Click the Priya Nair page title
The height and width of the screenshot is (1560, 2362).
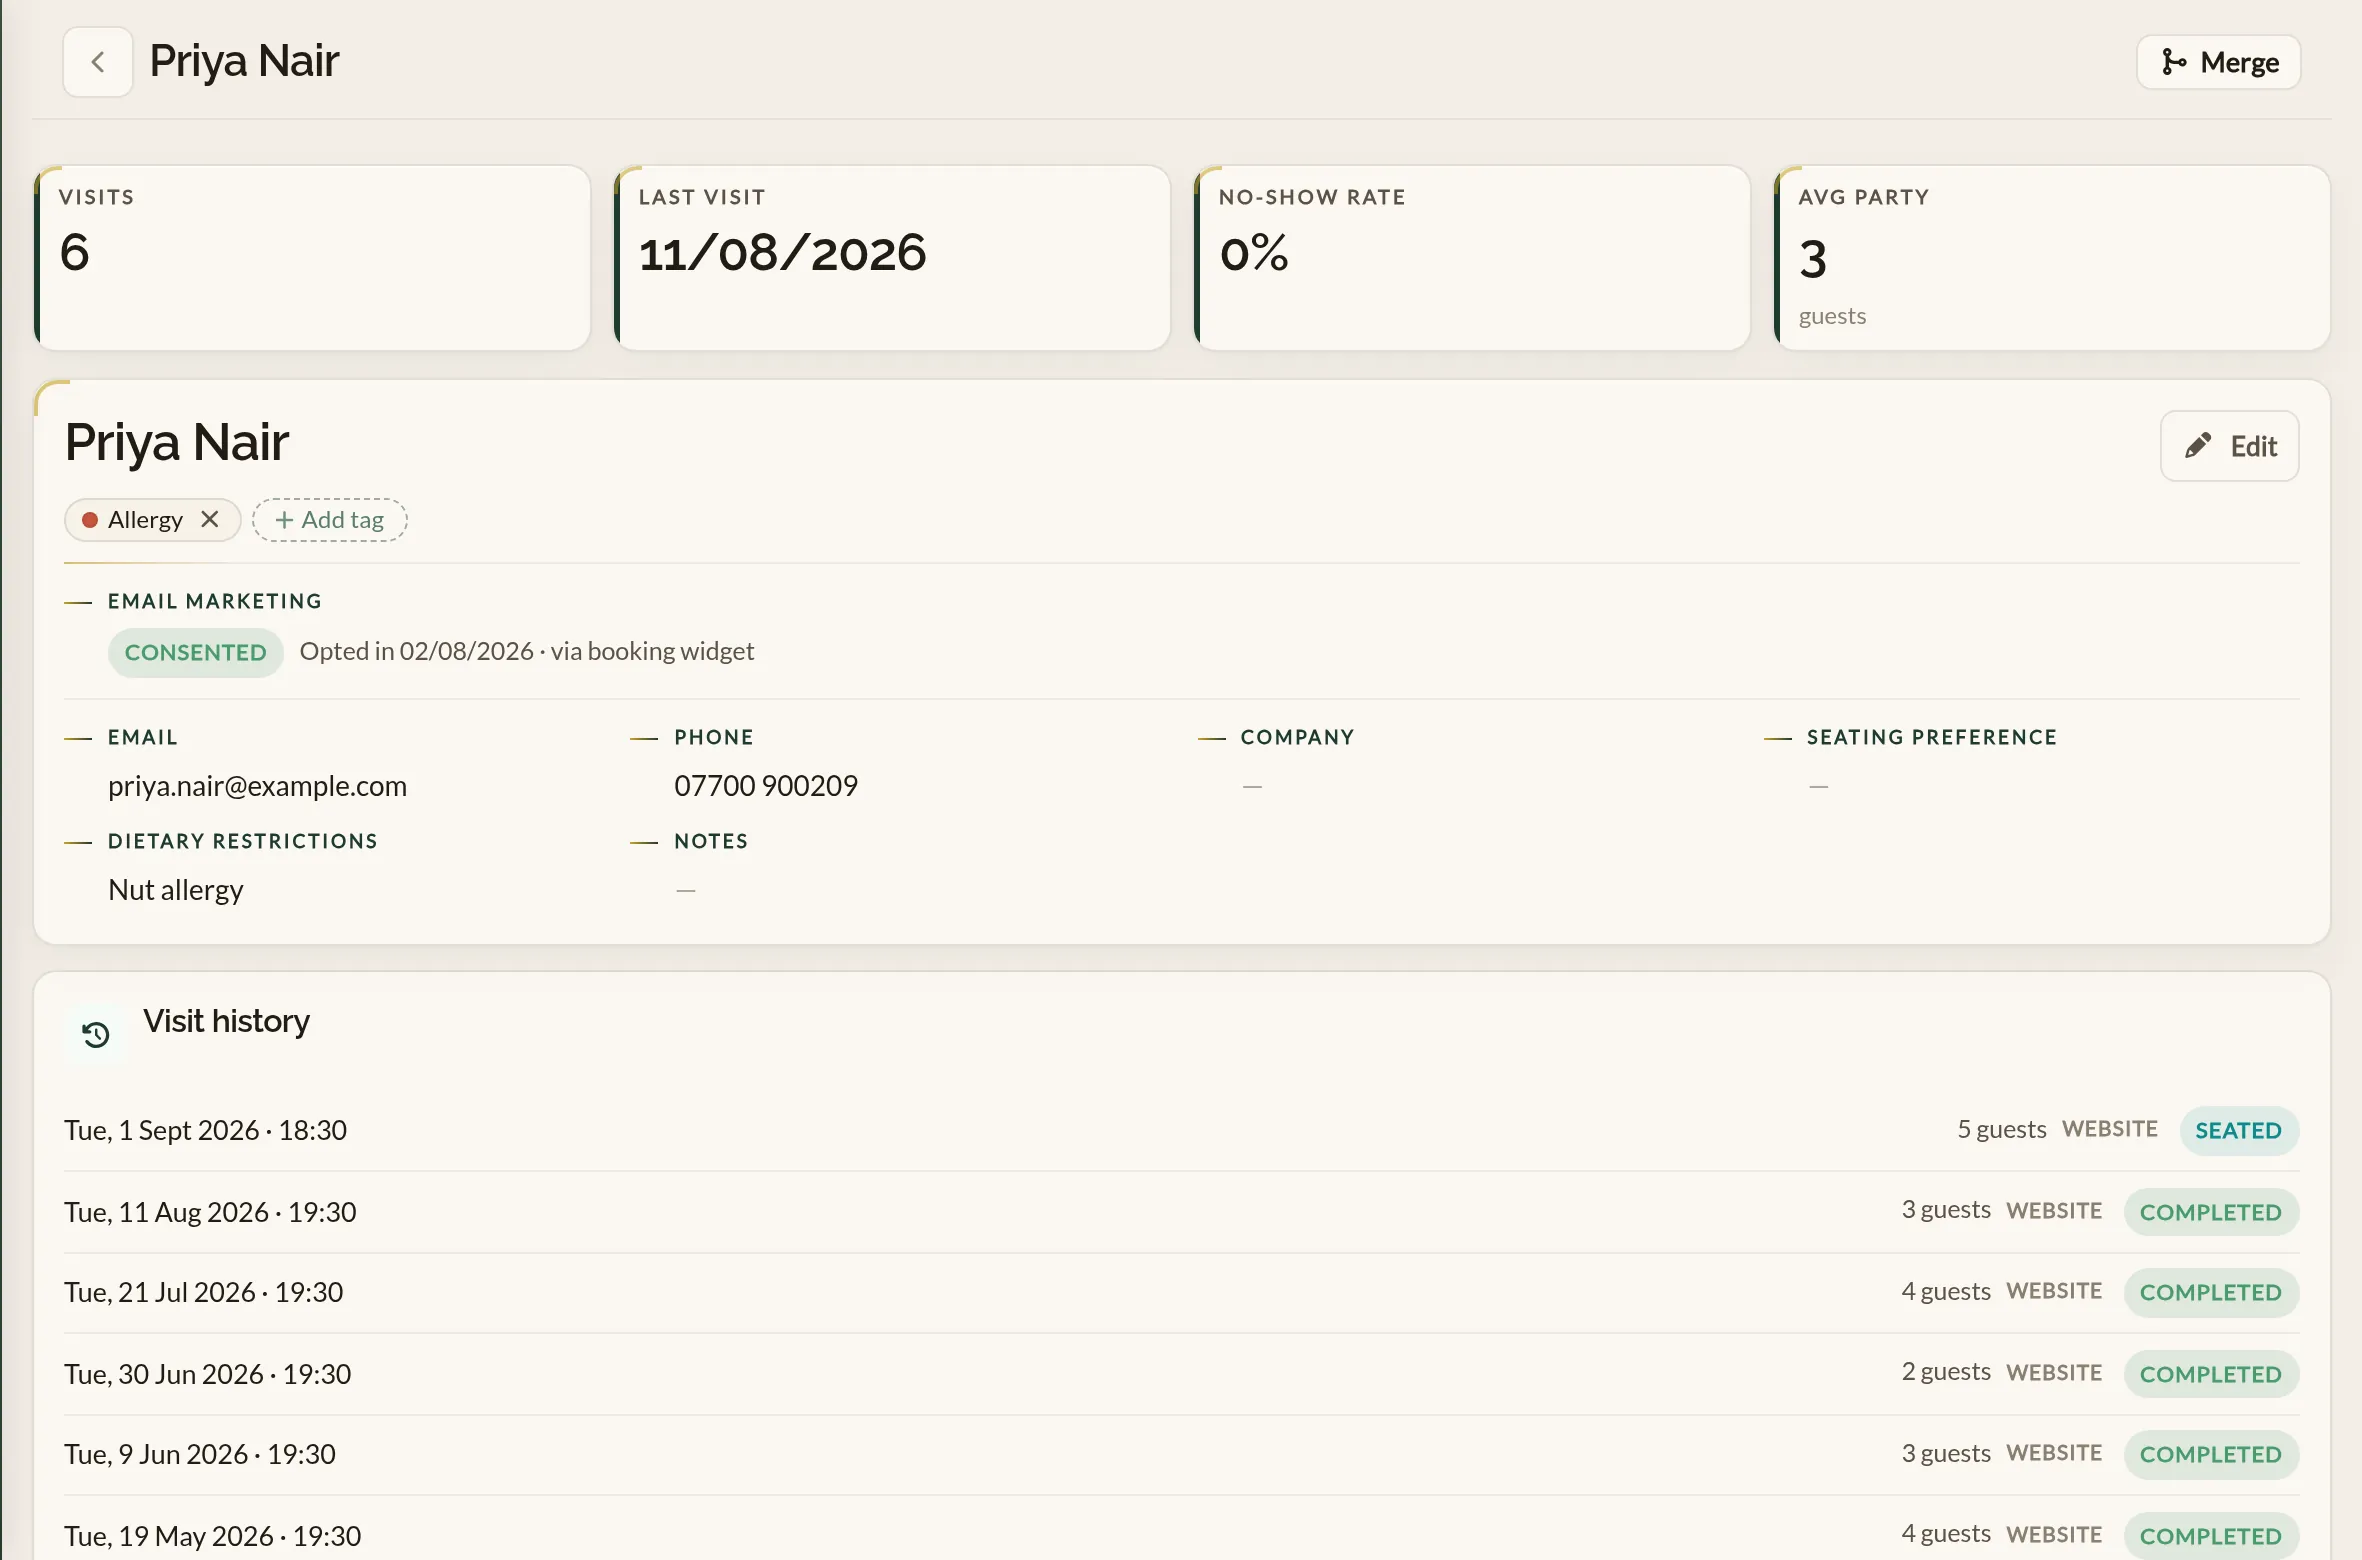(244, 61)
